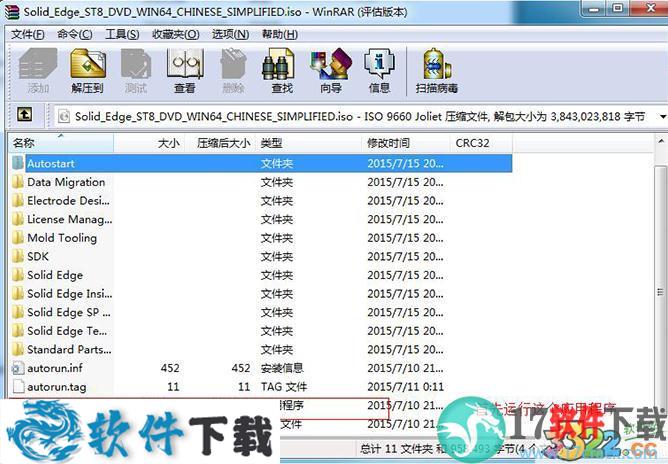Select the autorun.tag file name
The width and height of the screenshot is (668, 464).
[x=57, y=386]
